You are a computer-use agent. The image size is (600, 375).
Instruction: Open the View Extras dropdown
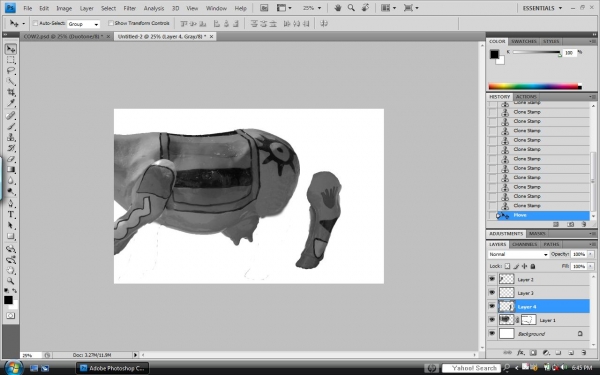[284, 8]
